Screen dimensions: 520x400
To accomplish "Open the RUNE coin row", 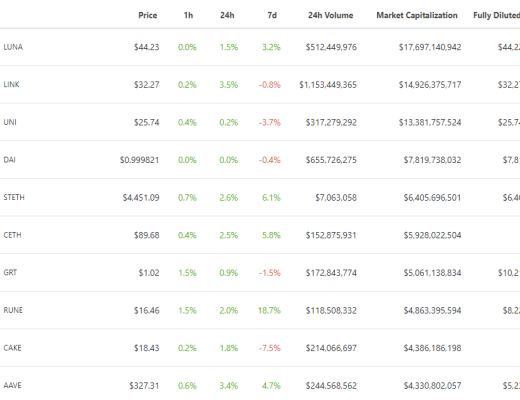I will pos(260,311).
